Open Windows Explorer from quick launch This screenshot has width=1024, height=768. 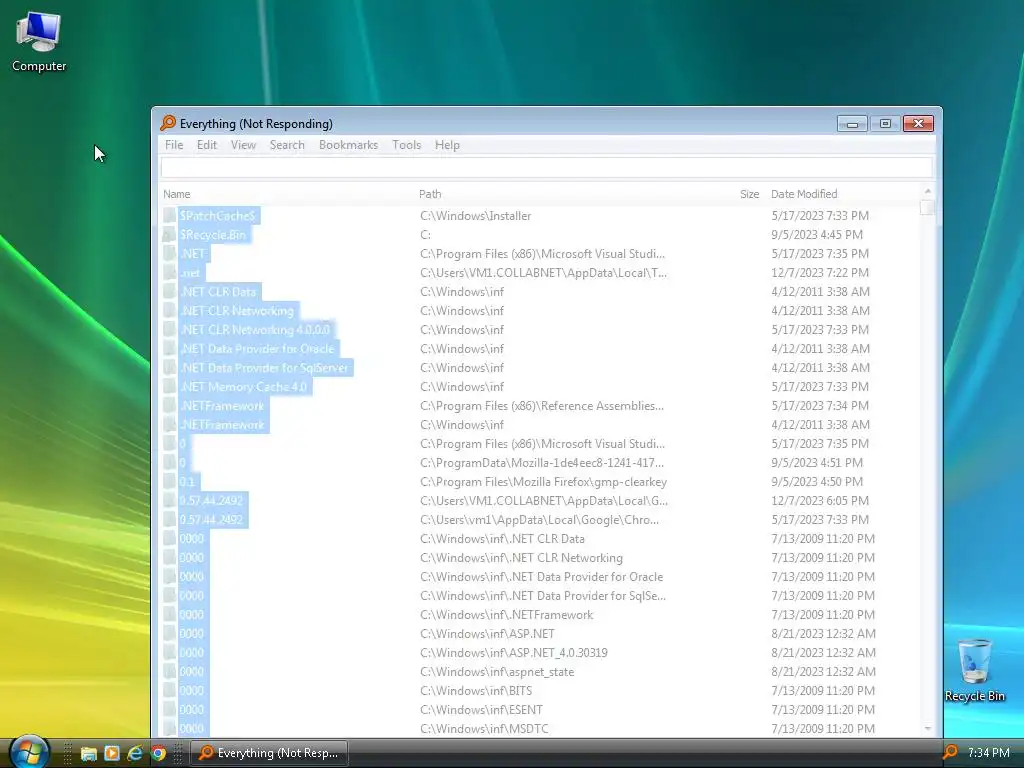(x=89, y=754)
